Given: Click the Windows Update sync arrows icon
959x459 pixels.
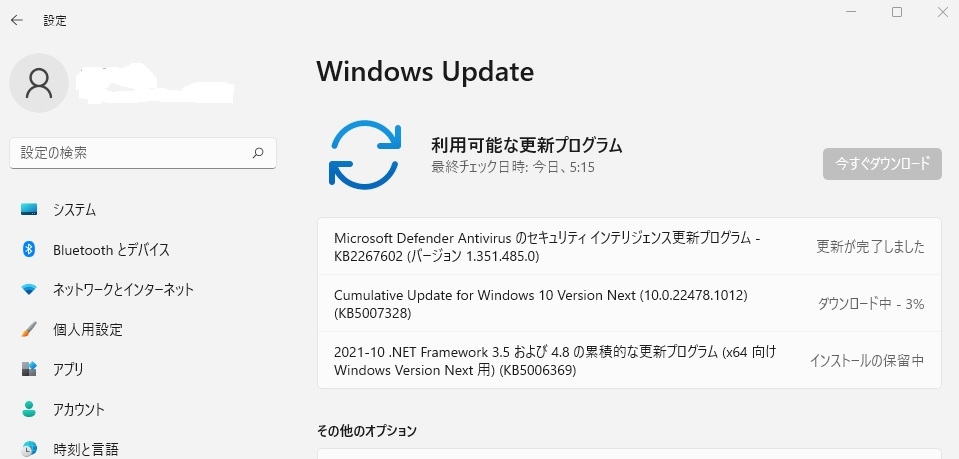Looking at the screenshot, I should [366, 157].
